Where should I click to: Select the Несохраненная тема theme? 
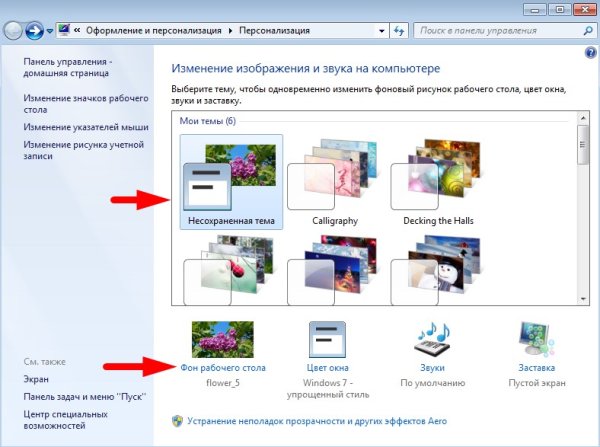click(x=231, y=182)
